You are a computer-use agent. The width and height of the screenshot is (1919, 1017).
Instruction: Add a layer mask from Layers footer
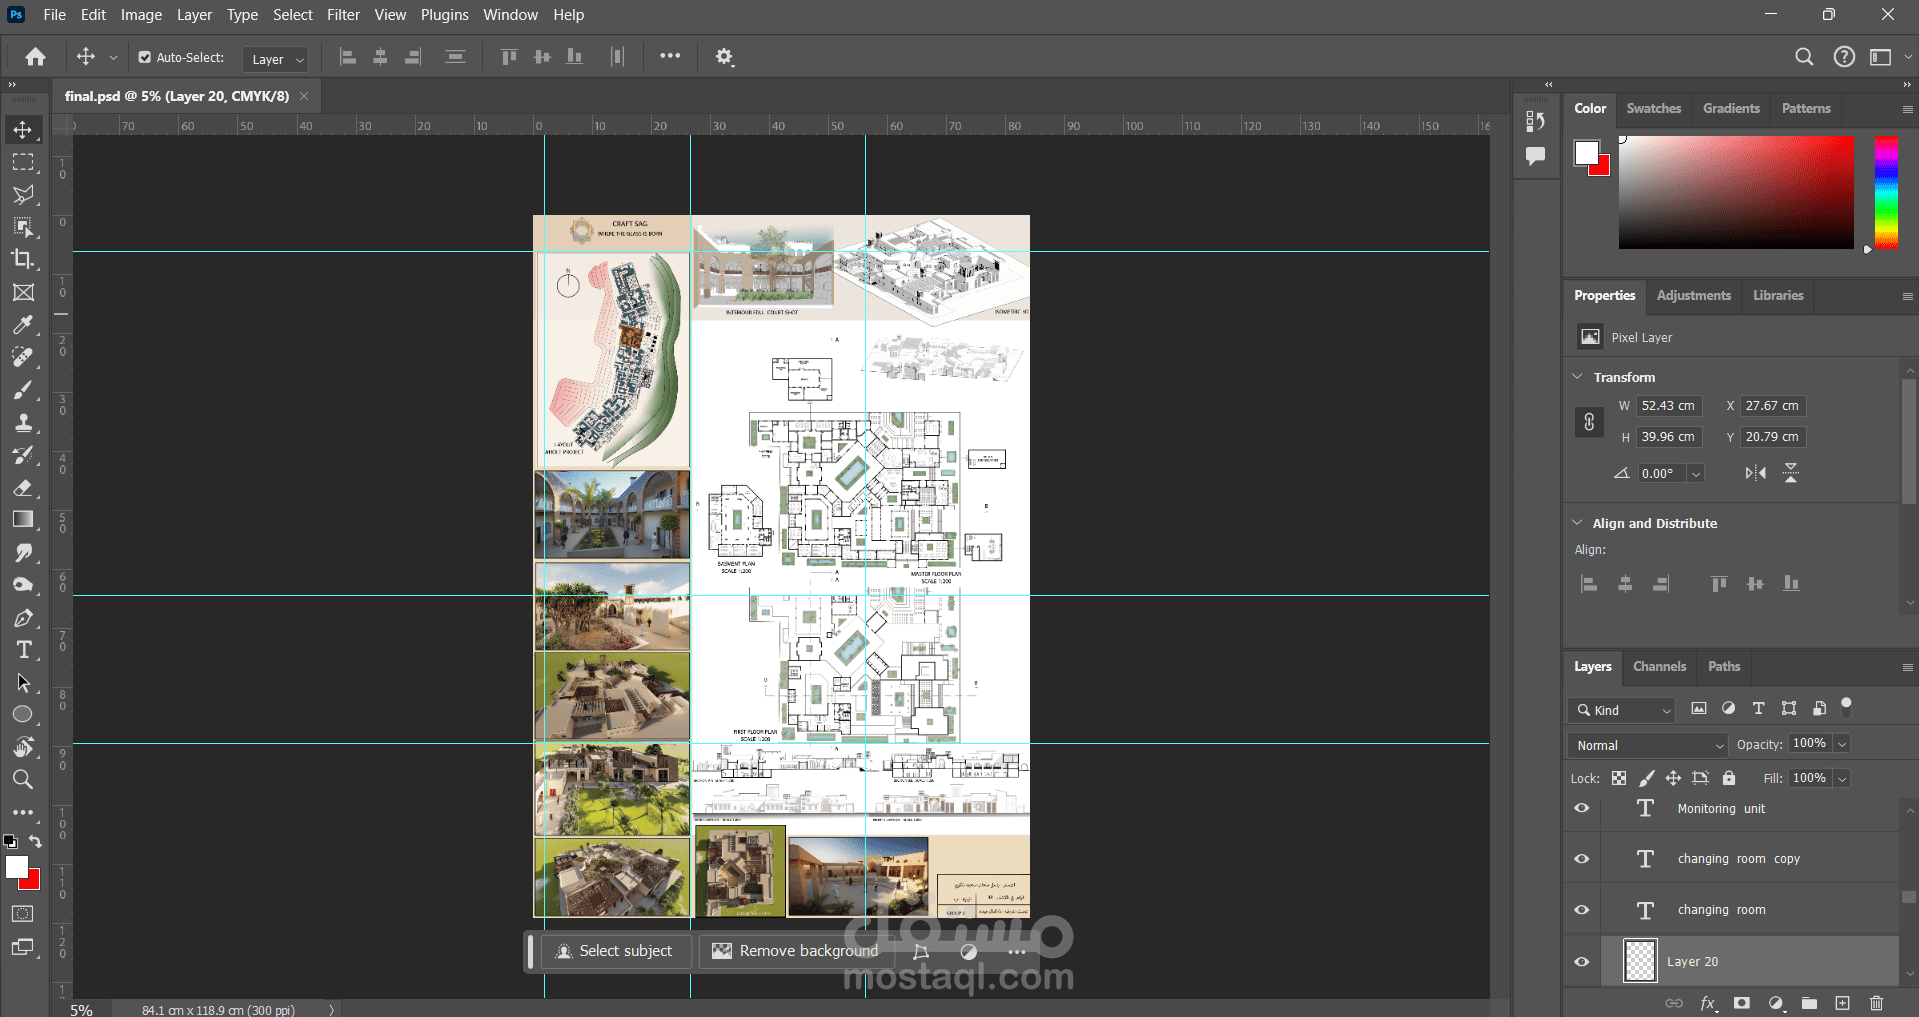click(x=1742, y=1003)
